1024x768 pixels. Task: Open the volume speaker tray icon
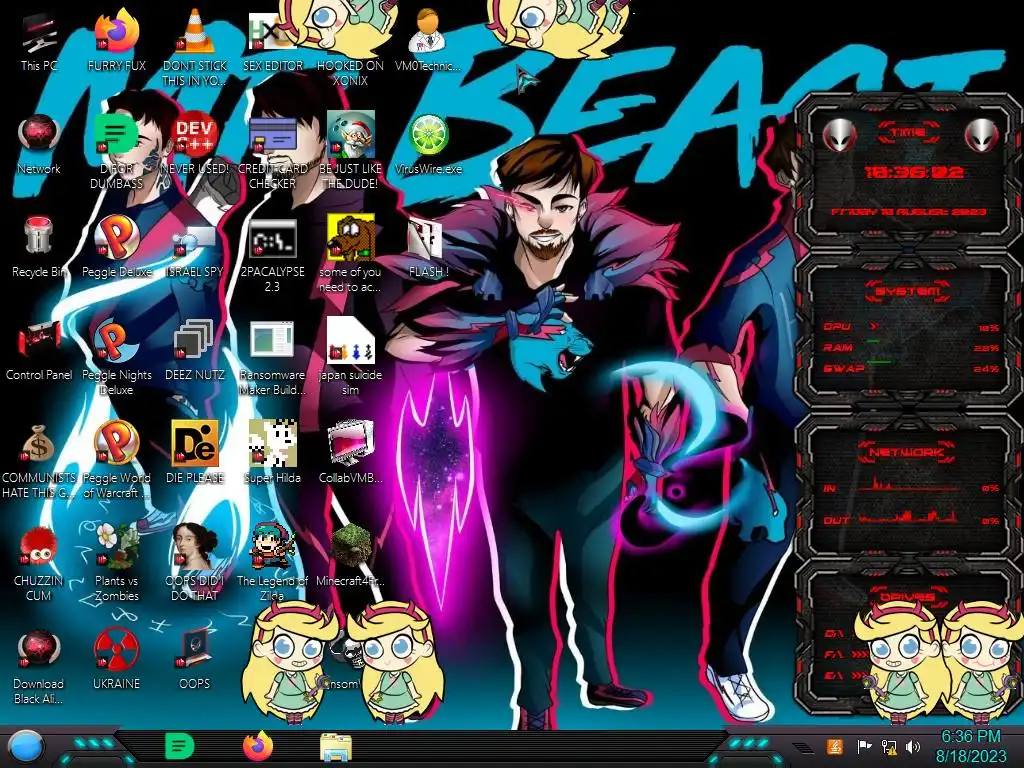coord(913,746)
